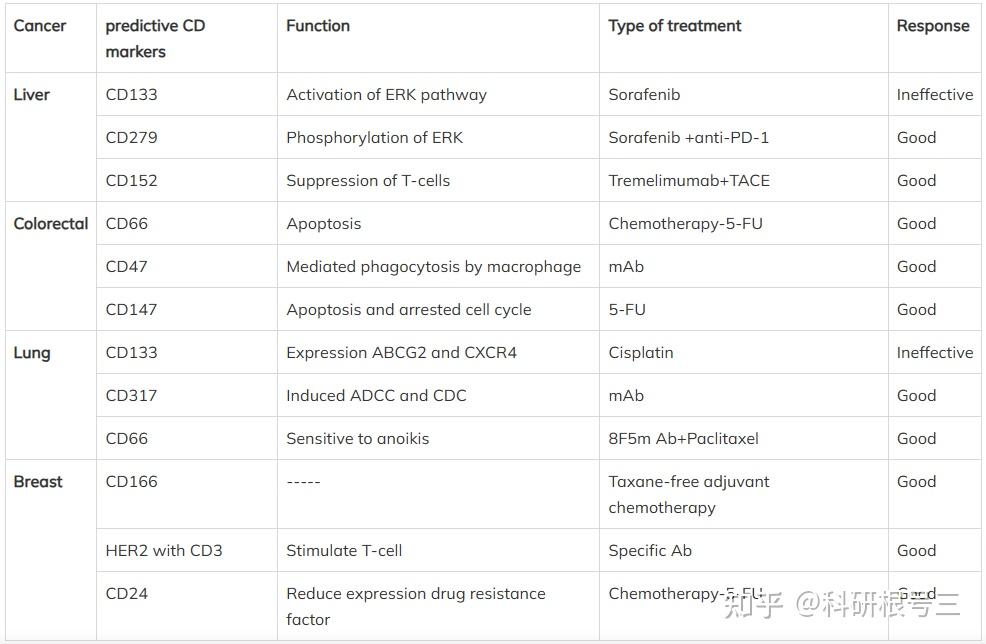Click the "Colorectal" cancer cell
Viewport: 986px width, 644px height.
51,224
